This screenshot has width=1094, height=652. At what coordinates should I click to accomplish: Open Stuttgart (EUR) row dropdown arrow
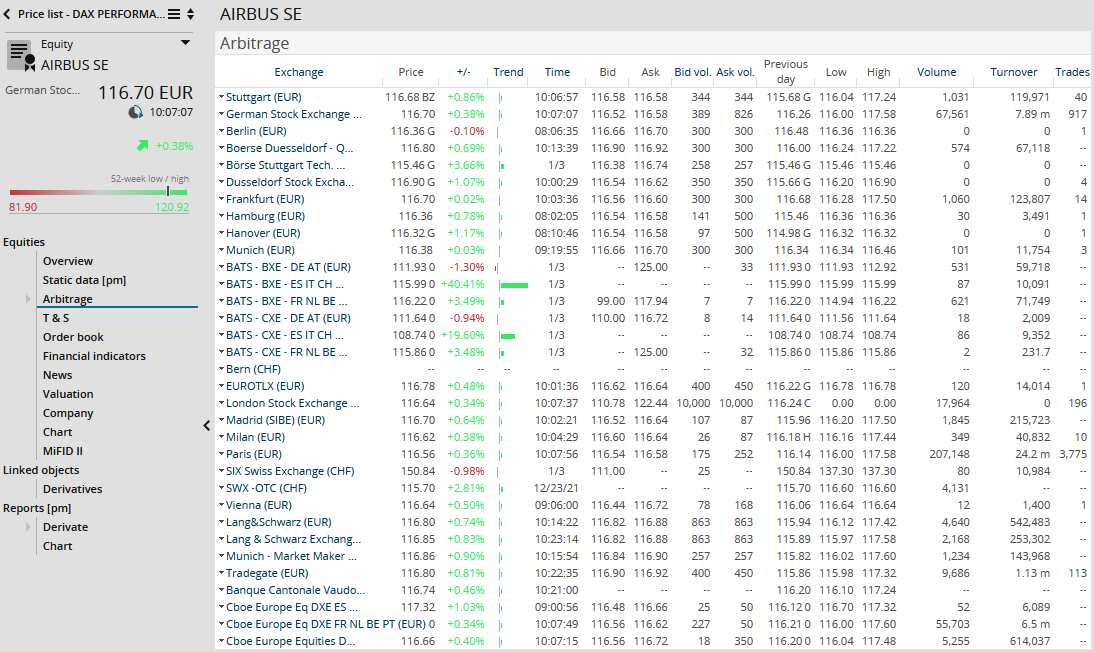click(x=221, y=97)
